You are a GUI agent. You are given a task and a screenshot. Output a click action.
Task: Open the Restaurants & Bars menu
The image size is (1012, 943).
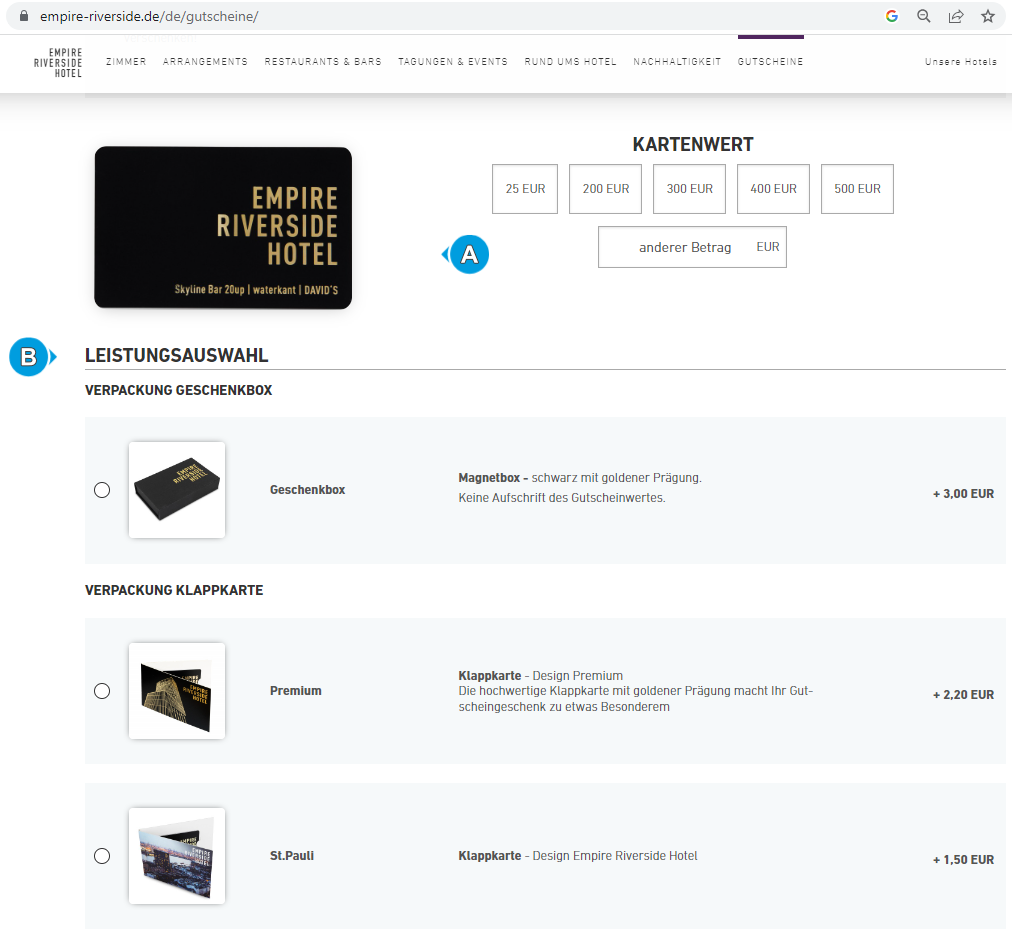(323, 61)
